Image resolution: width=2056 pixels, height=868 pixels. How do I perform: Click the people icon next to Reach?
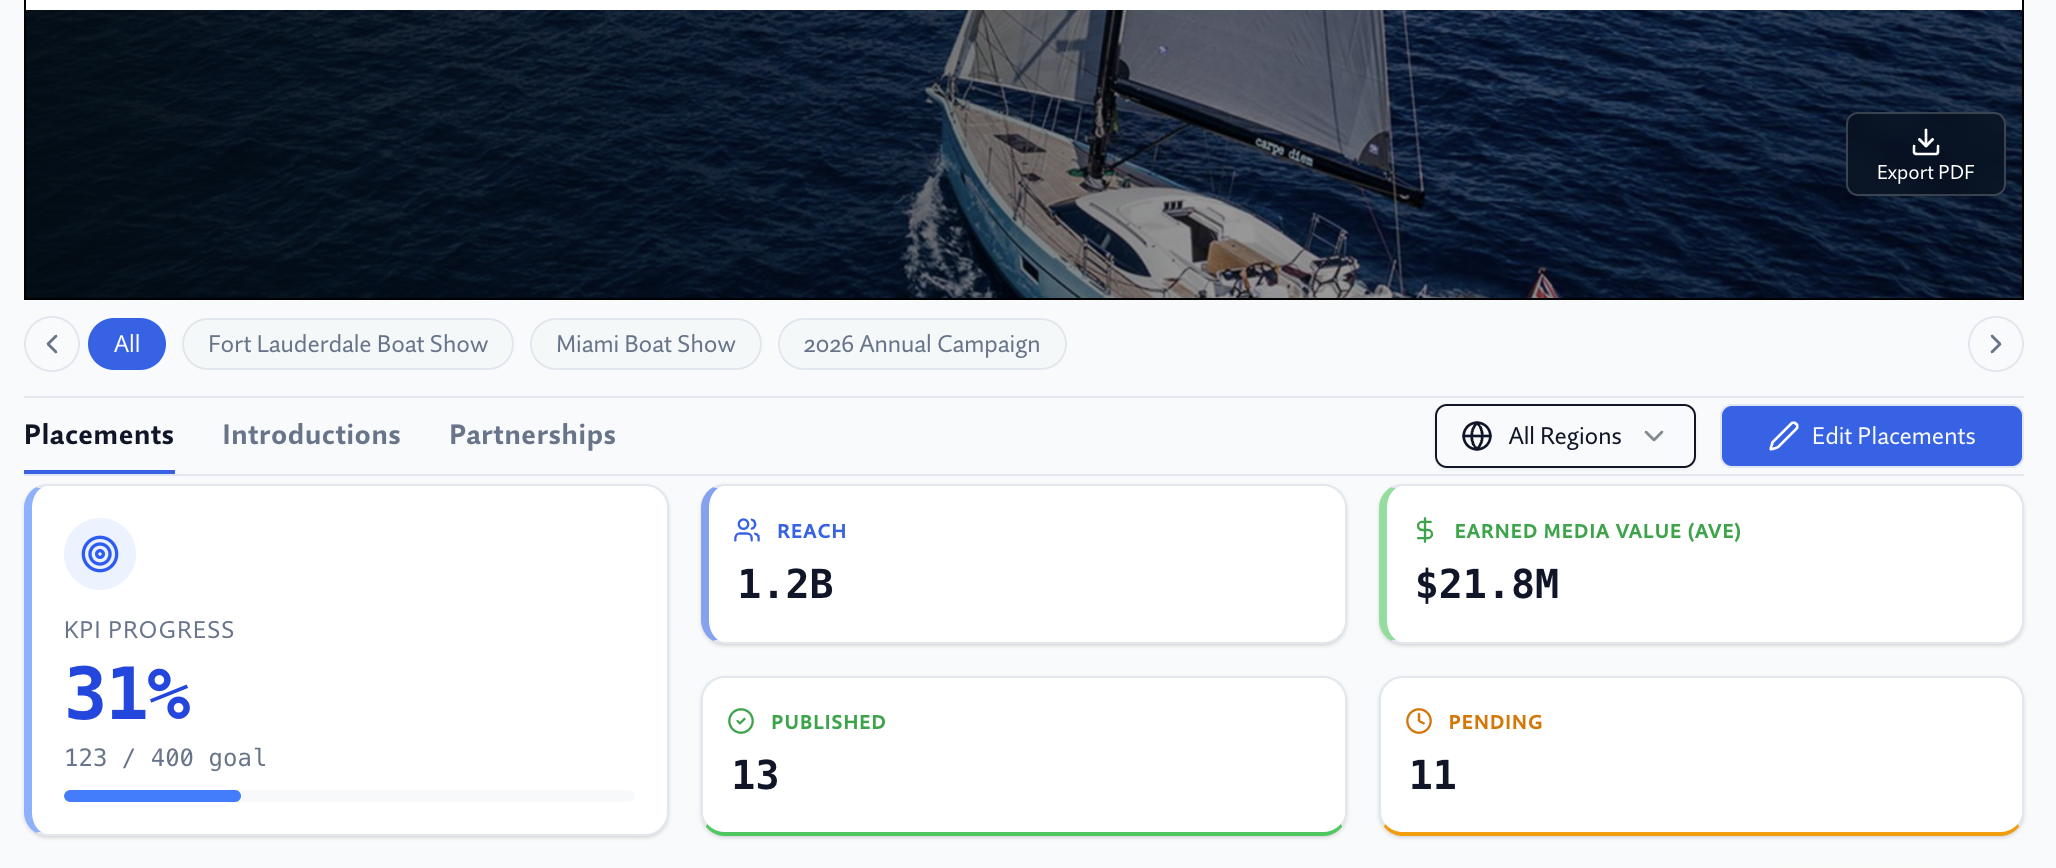point(746,531)
